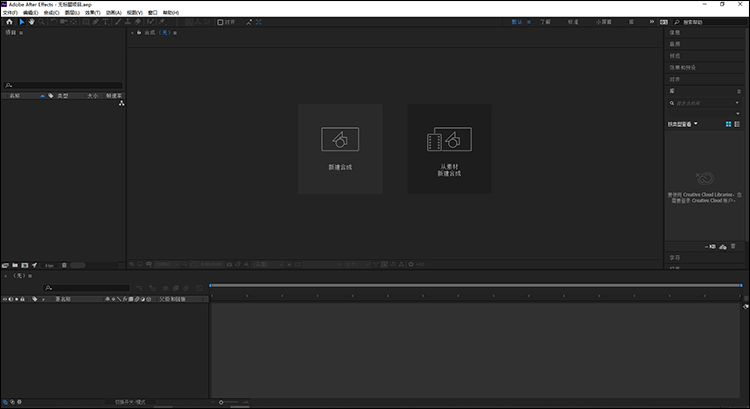Click the Creative Cloud sync icon in Libraries footer

tap(723, 247)
